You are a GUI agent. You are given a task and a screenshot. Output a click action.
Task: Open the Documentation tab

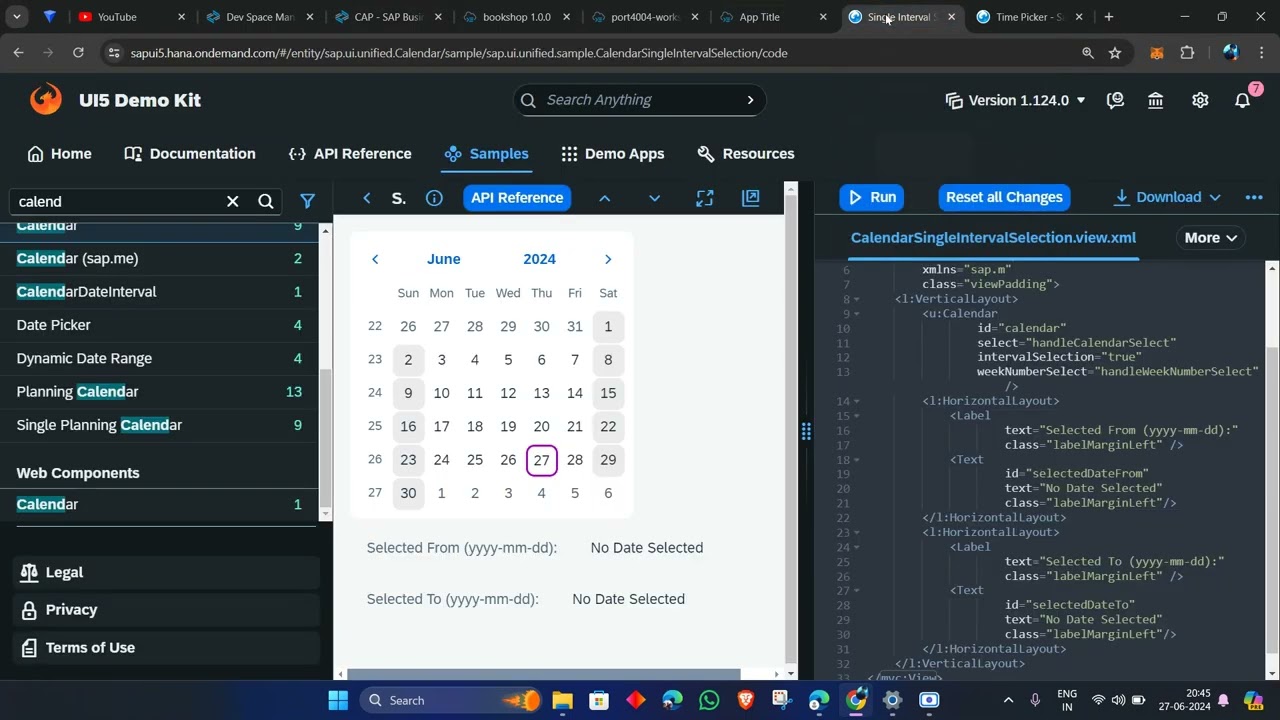coord(190,154)
